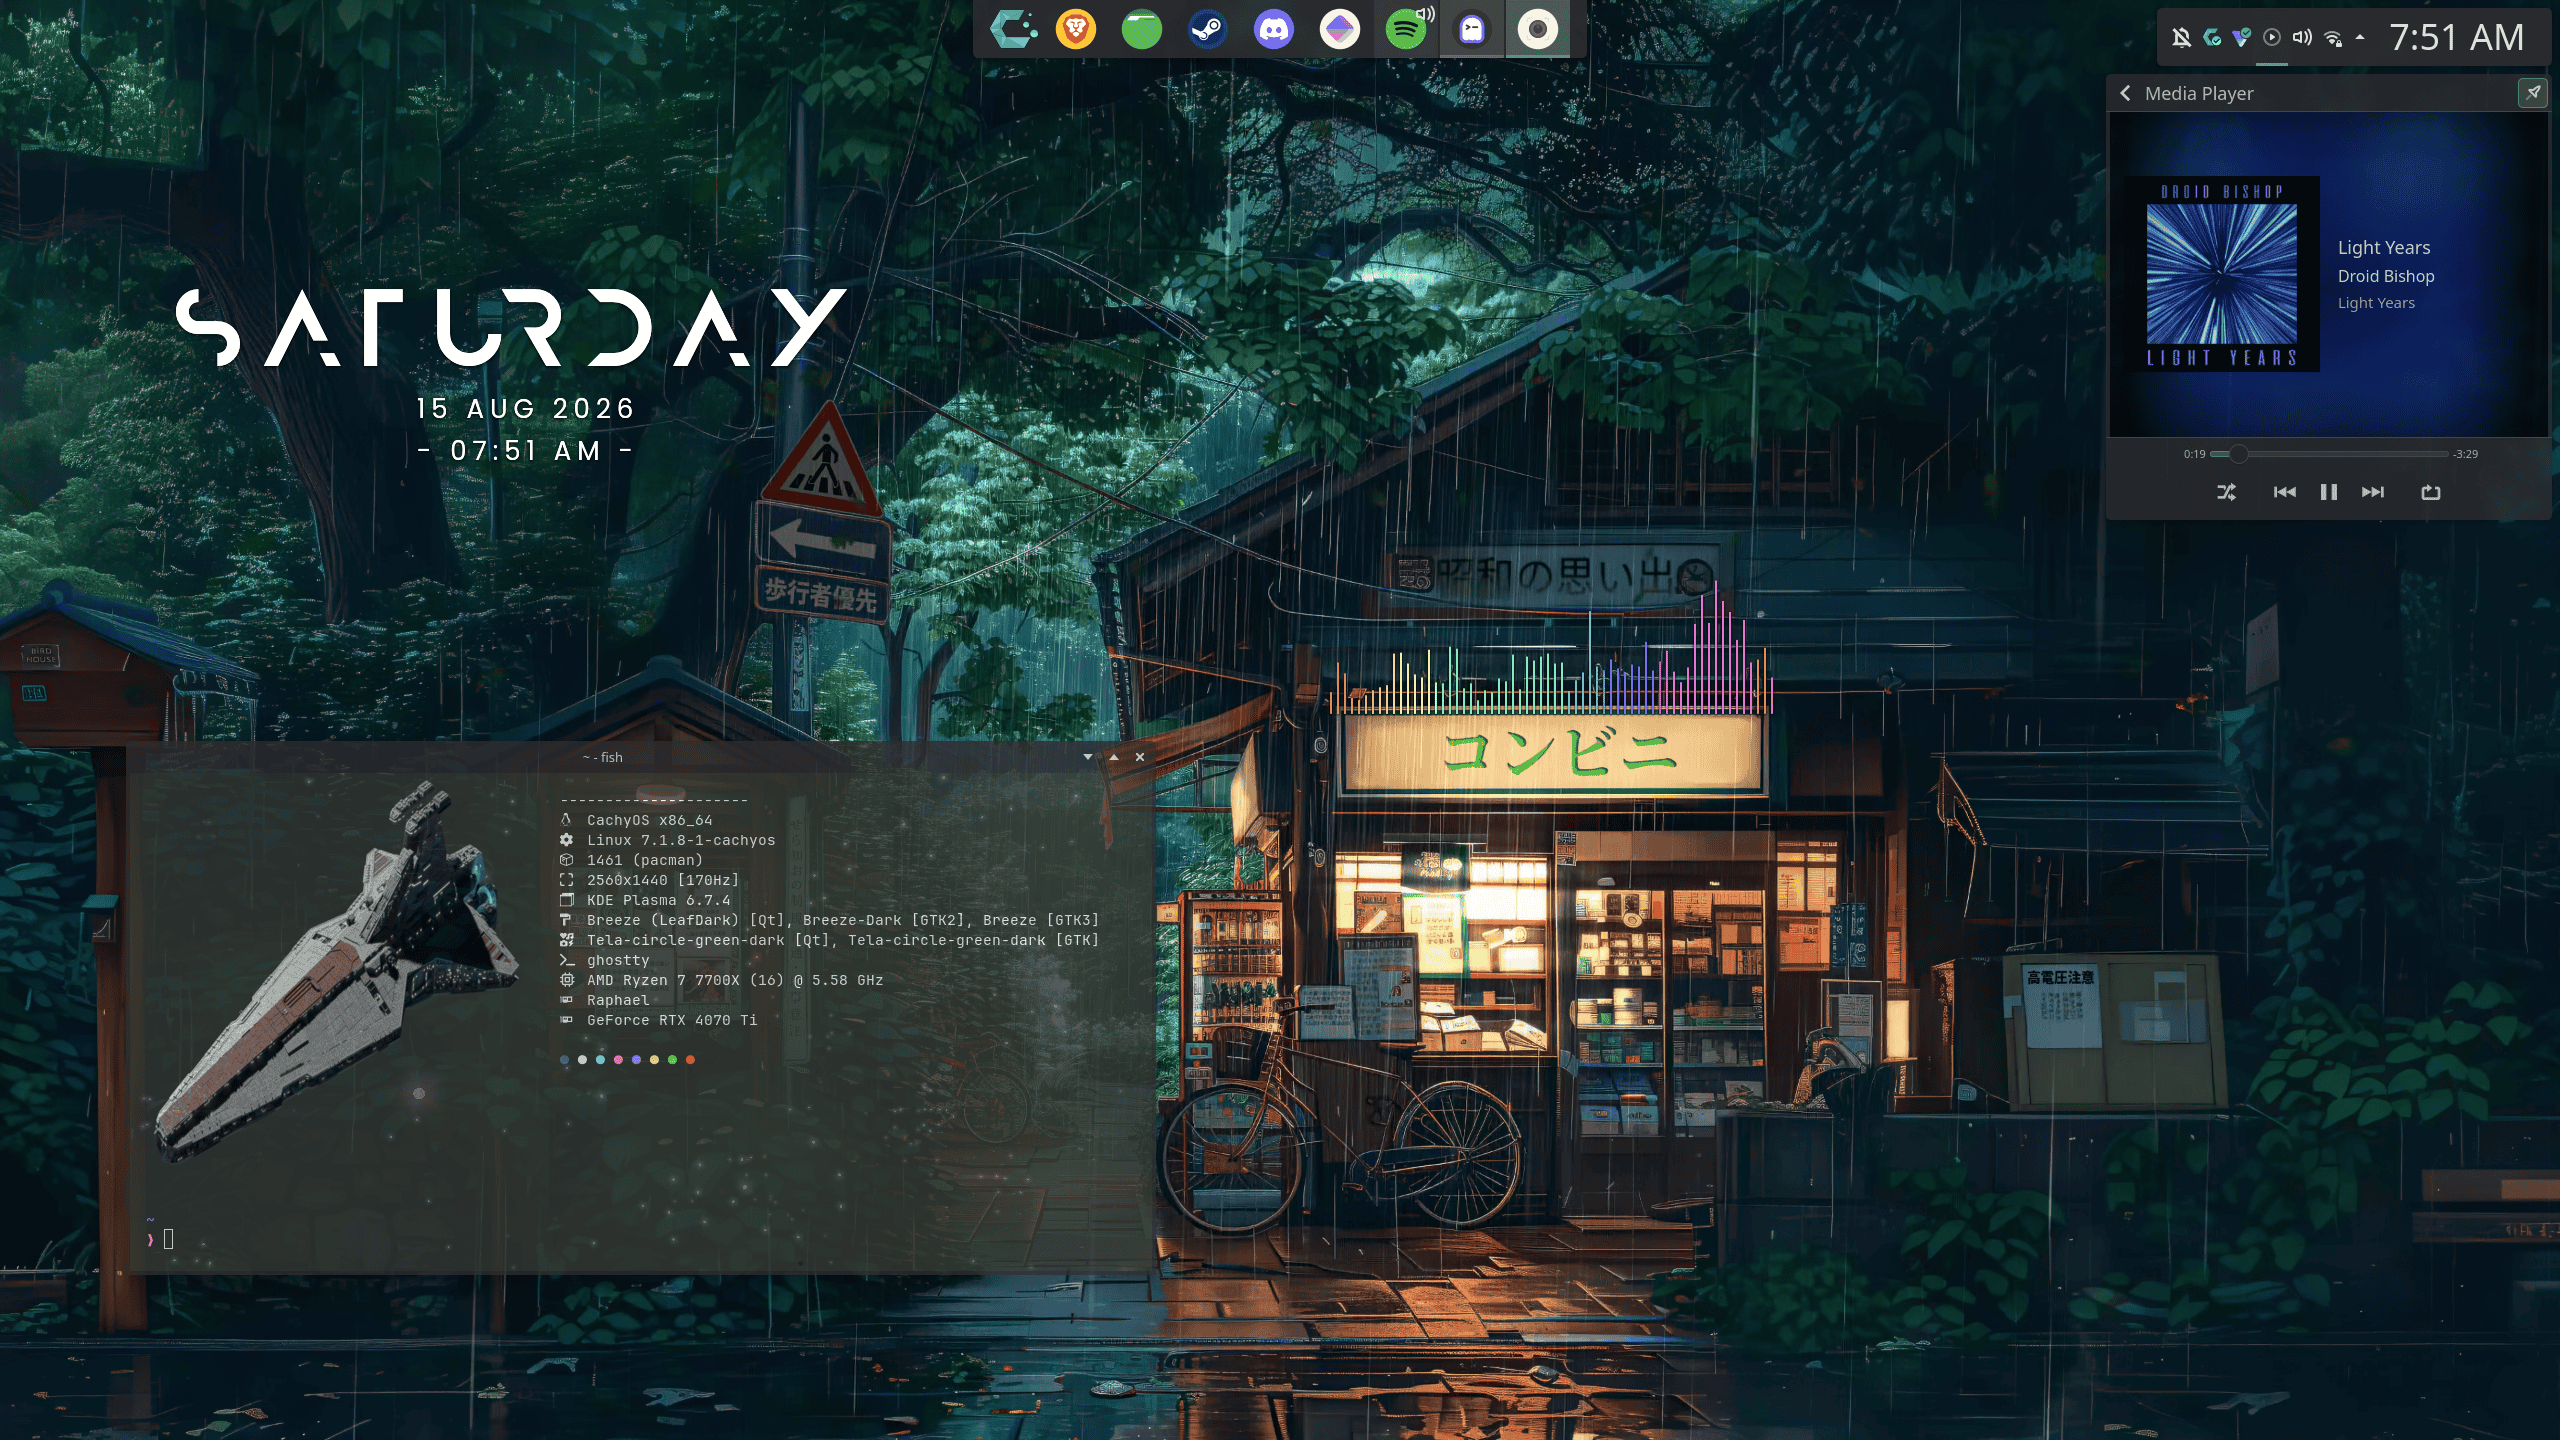Click the large Light Years track title
This screenshot has width=2560, height=1440.
point(2384,247)
